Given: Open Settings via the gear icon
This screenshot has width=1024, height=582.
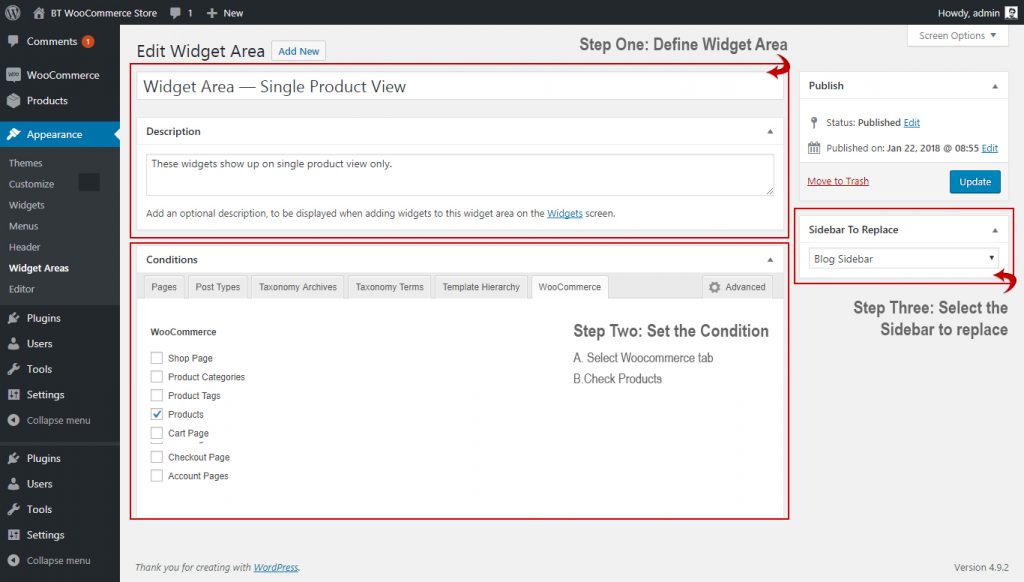Looking at the screenshot, I should pos(14,394).
